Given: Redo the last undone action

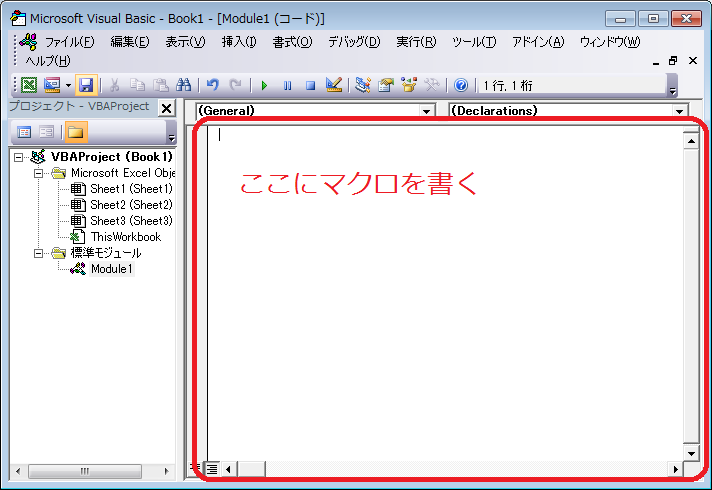Looking at the screenshot, I should [235, 85].
